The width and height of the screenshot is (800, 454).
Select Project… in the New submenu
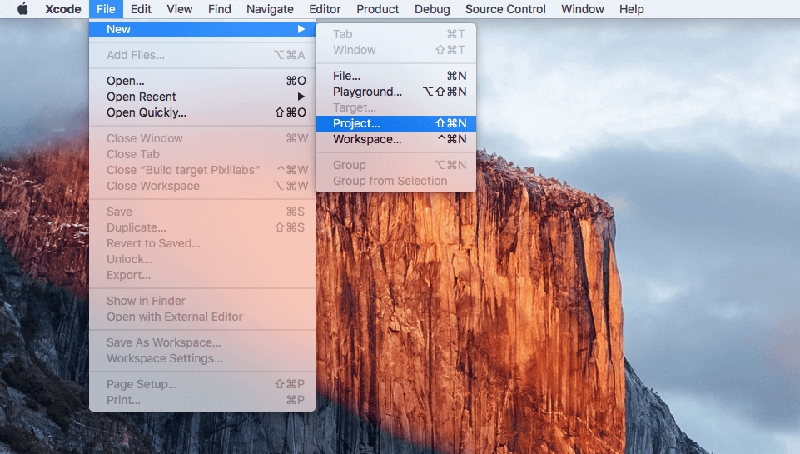click(x=356, y=123)
